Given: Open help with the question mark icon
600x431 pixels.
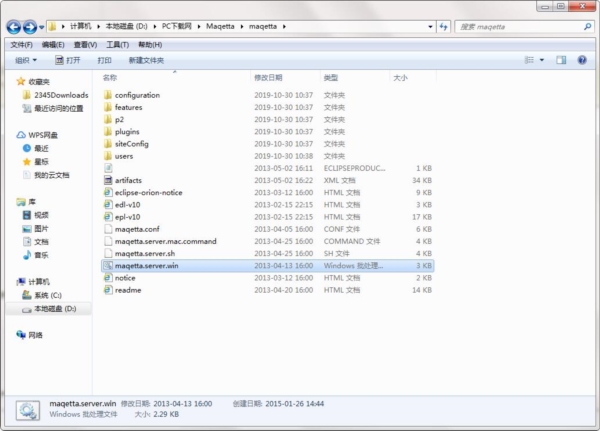Looking at the screenshot, I should click(x=582, y=60).
